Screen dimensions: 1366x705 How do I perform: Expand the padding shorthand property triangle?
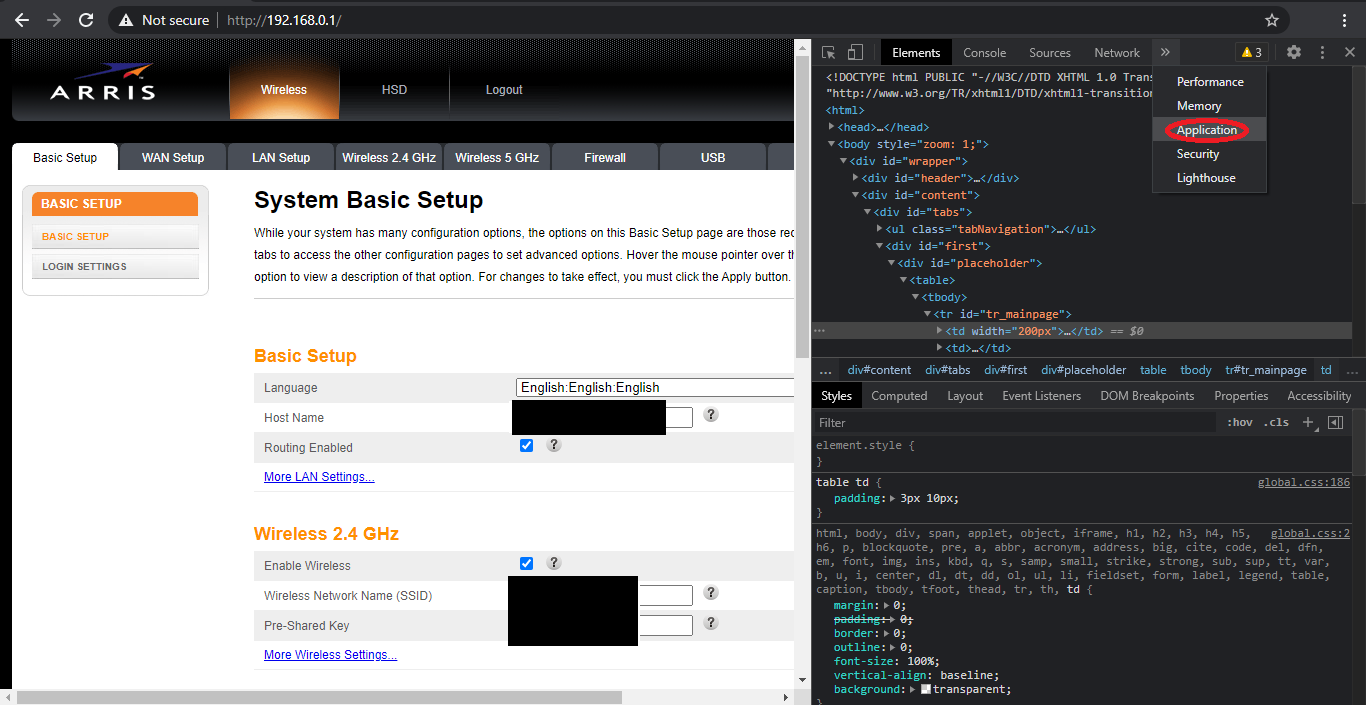(x=893, y=498)
